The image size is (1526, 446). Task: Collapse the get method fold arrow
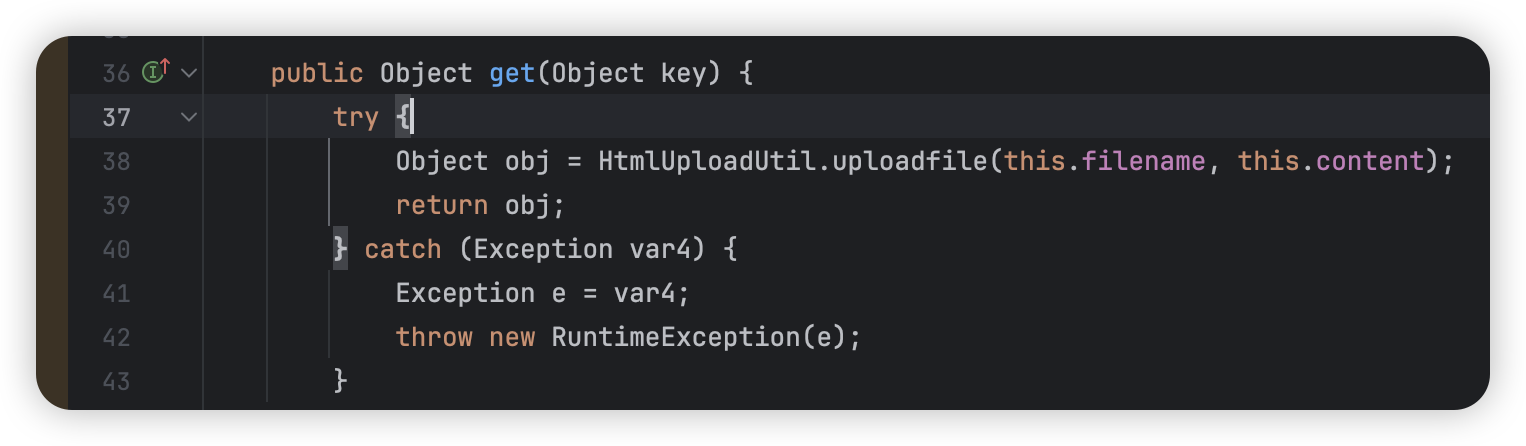(x=188, y=73)
